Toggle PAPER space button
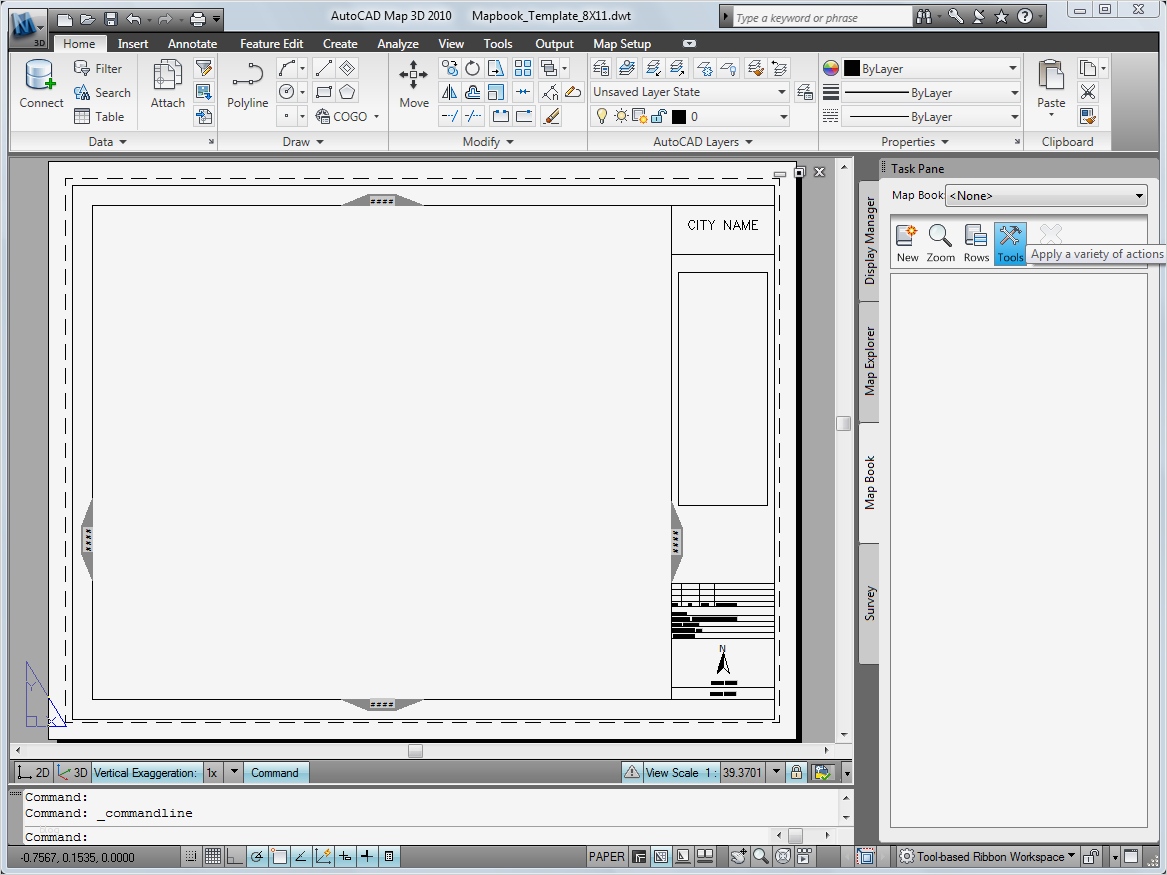 pos(607,856)
